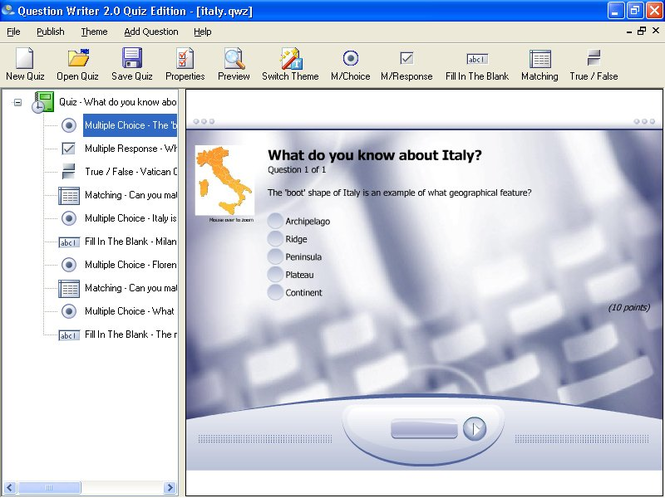Image resolution: width=665 pixels, height=498 pixels.
Task: Add an M/Response question from toolbar
Action: [406, 64]
